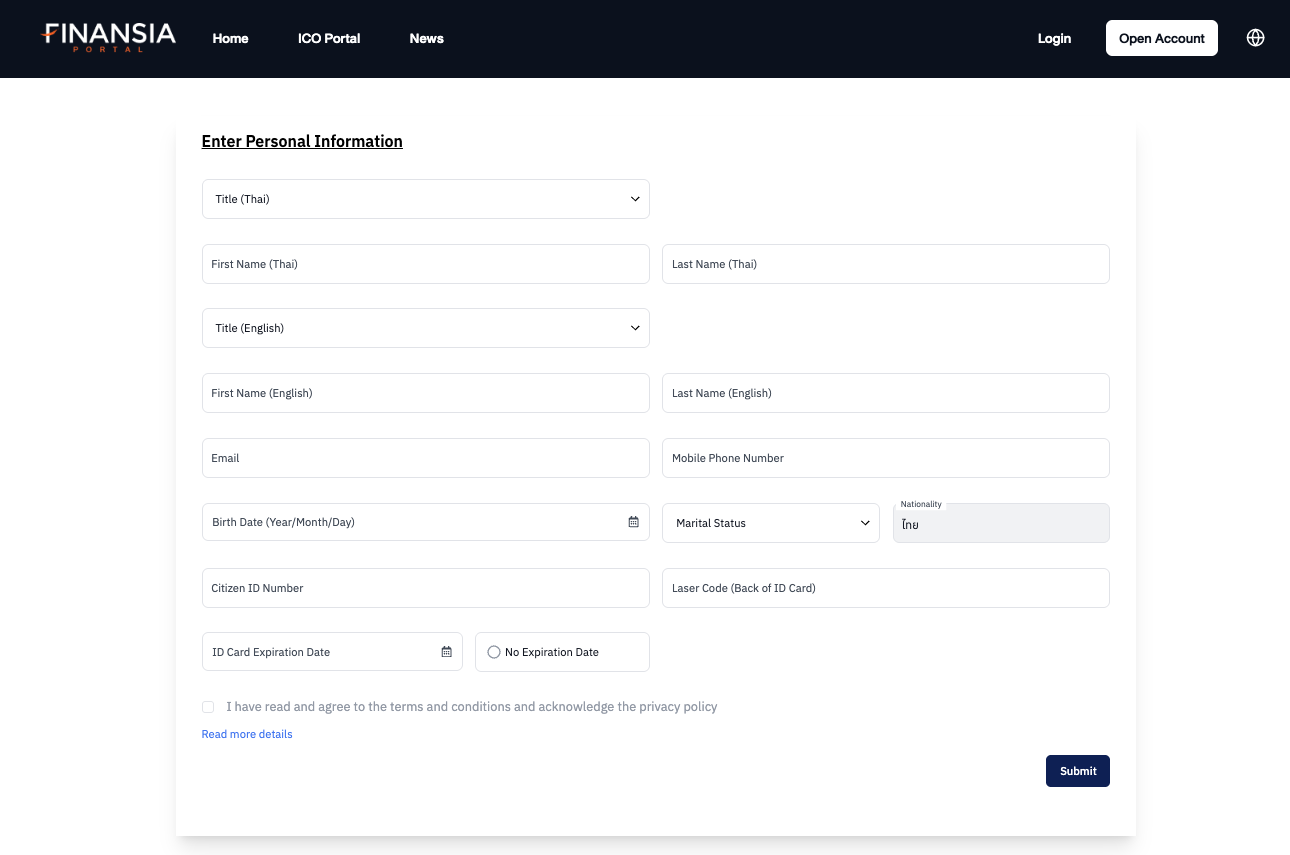Image resolution: width=1290 pixels, height=855 pixels.
Task: Open the globe language selector
Action: pos(1255,38)
